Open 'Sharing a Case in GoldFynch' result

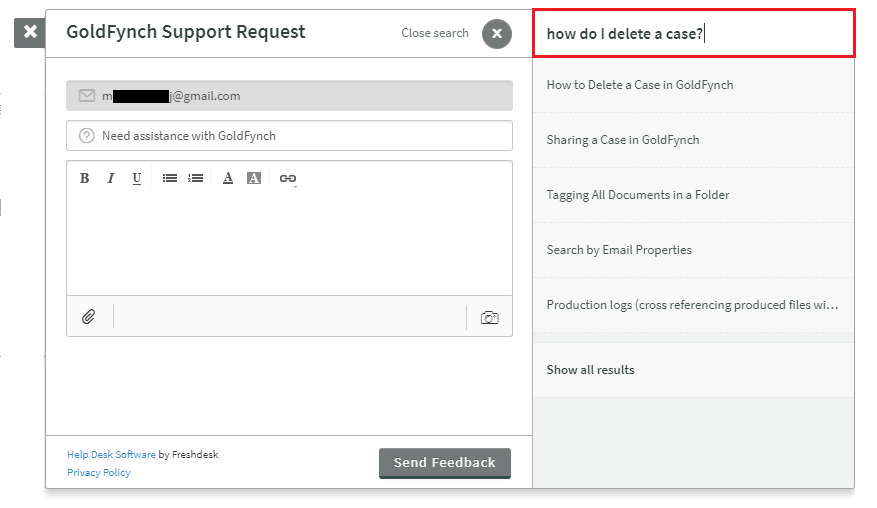tap(694, 140)
